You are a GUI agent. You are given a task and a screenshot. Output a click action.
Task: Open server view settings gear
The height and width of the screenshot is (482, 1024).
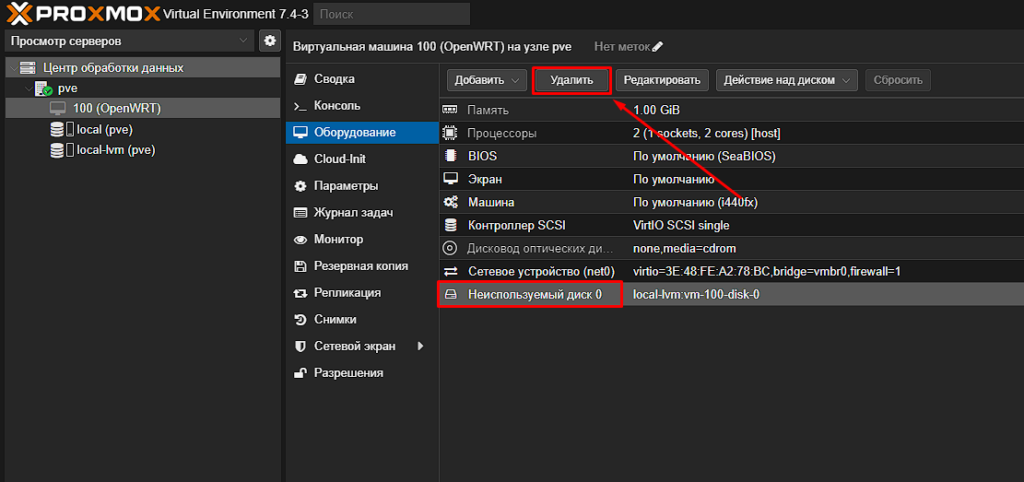click(269, 40)
